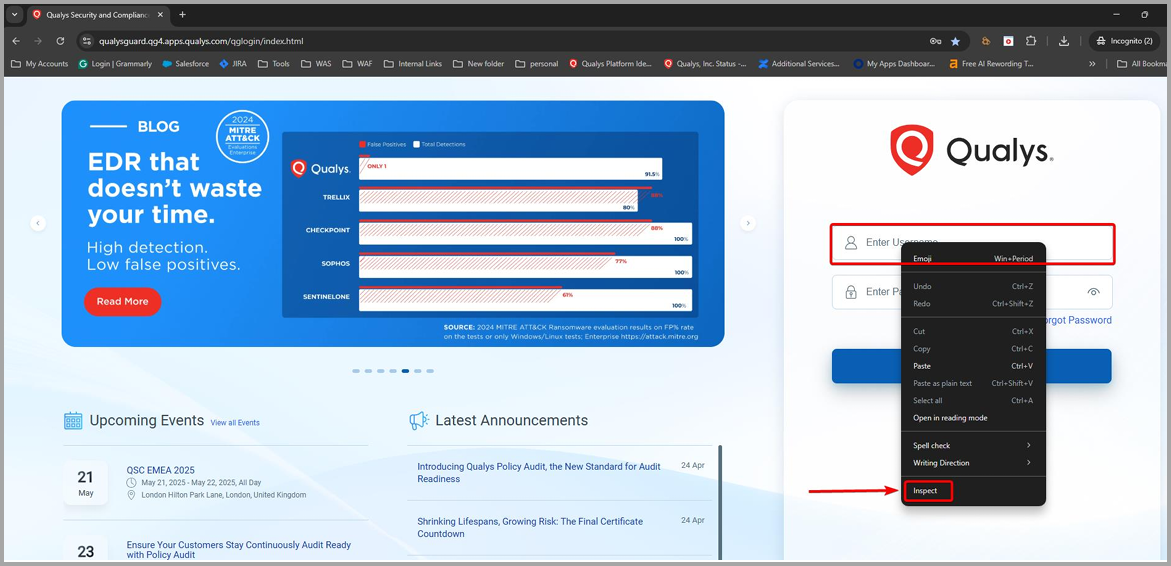Screen dimensions: 1171x566
Task: Go forward to next page
Action: coord(37,41)
